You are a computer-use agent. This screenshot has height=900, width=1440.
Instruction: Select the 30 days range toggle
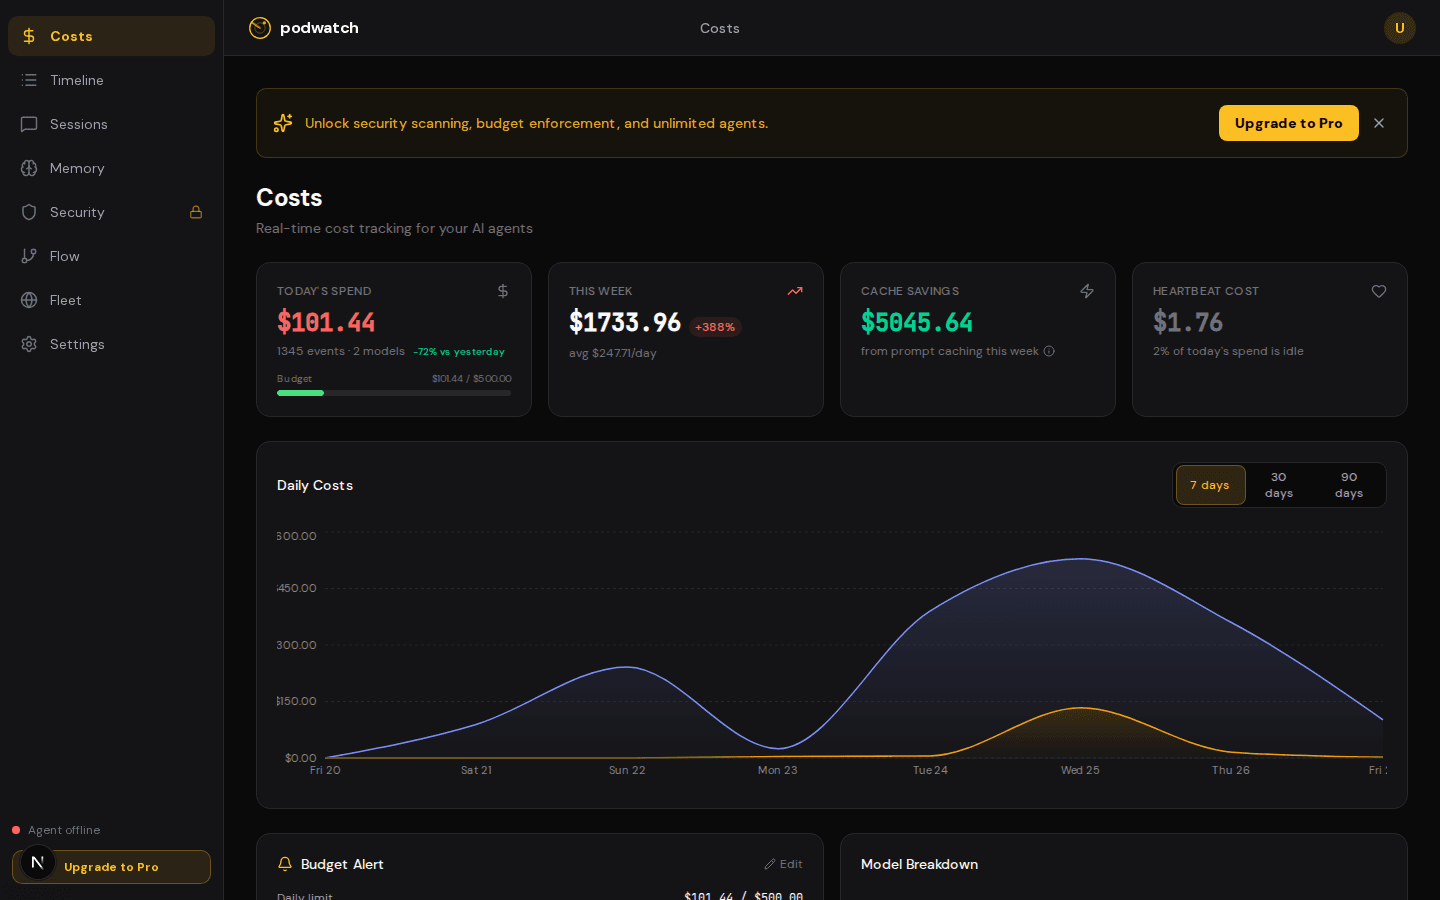click(1278, 485)
